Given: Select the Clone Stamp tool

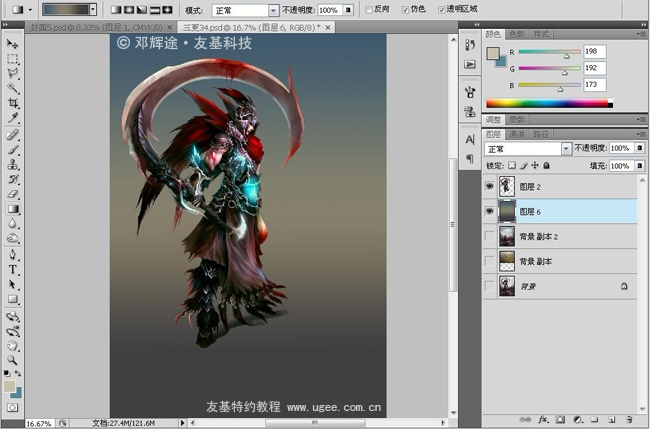Looking at the screenshot, I should [x=12, y=165].
